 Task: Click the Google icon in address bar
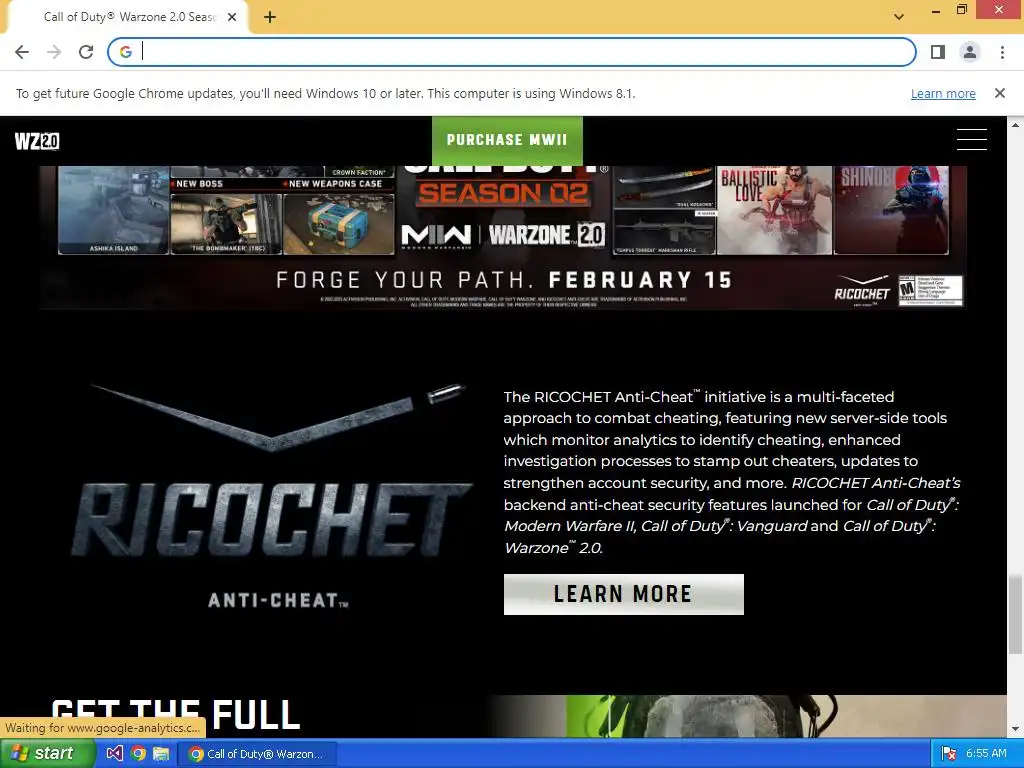click(126, 52)
